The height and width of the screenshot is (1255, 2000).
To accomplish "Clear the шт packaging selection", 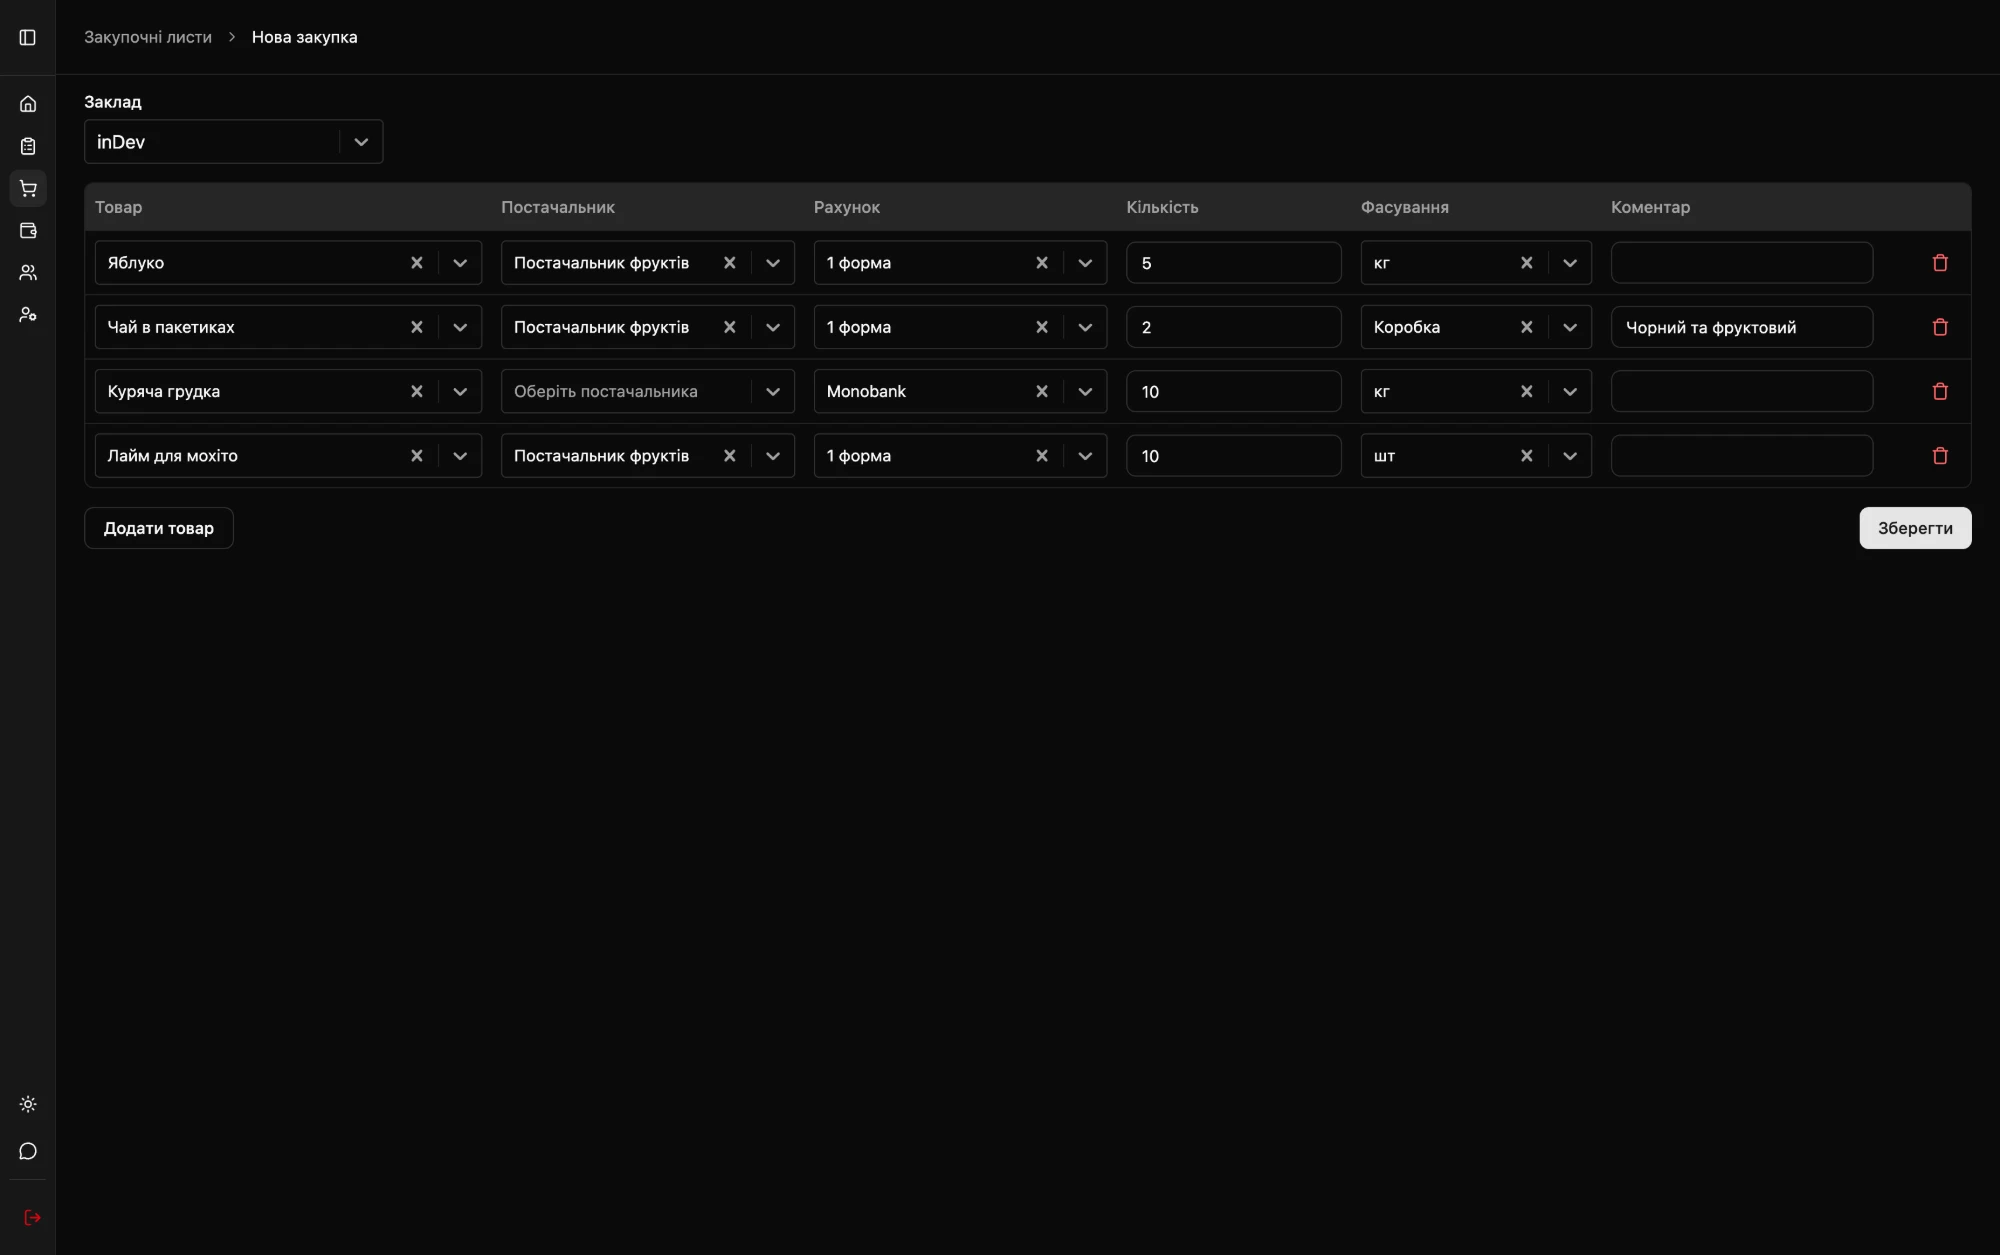I will tap(1527, 455).
